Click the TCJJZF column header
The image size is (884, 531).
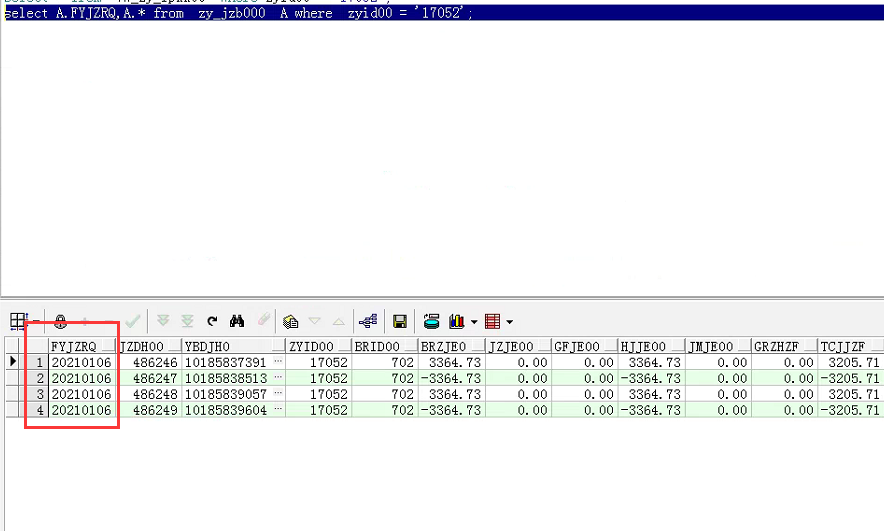coord(851,346)
